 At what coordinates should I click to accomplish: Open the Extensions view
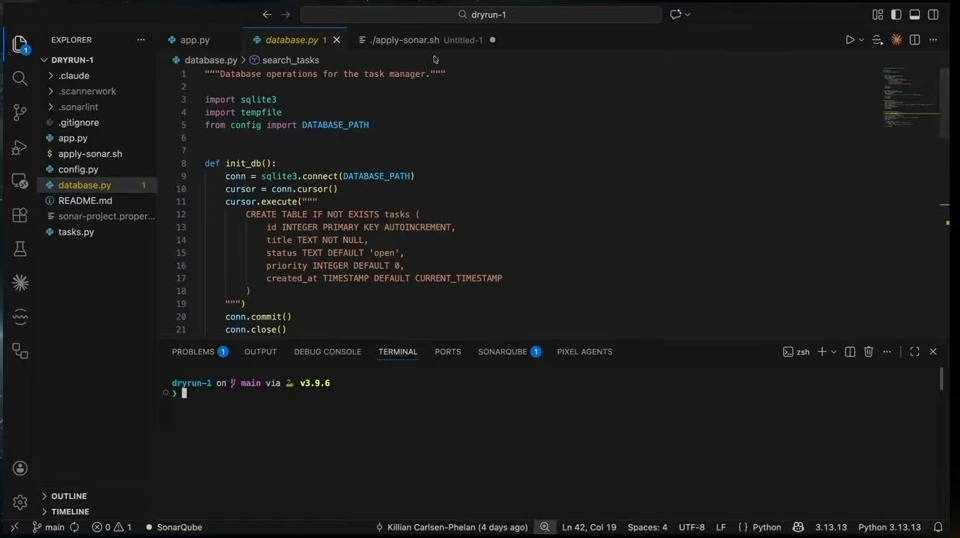[x=20, y=215]
